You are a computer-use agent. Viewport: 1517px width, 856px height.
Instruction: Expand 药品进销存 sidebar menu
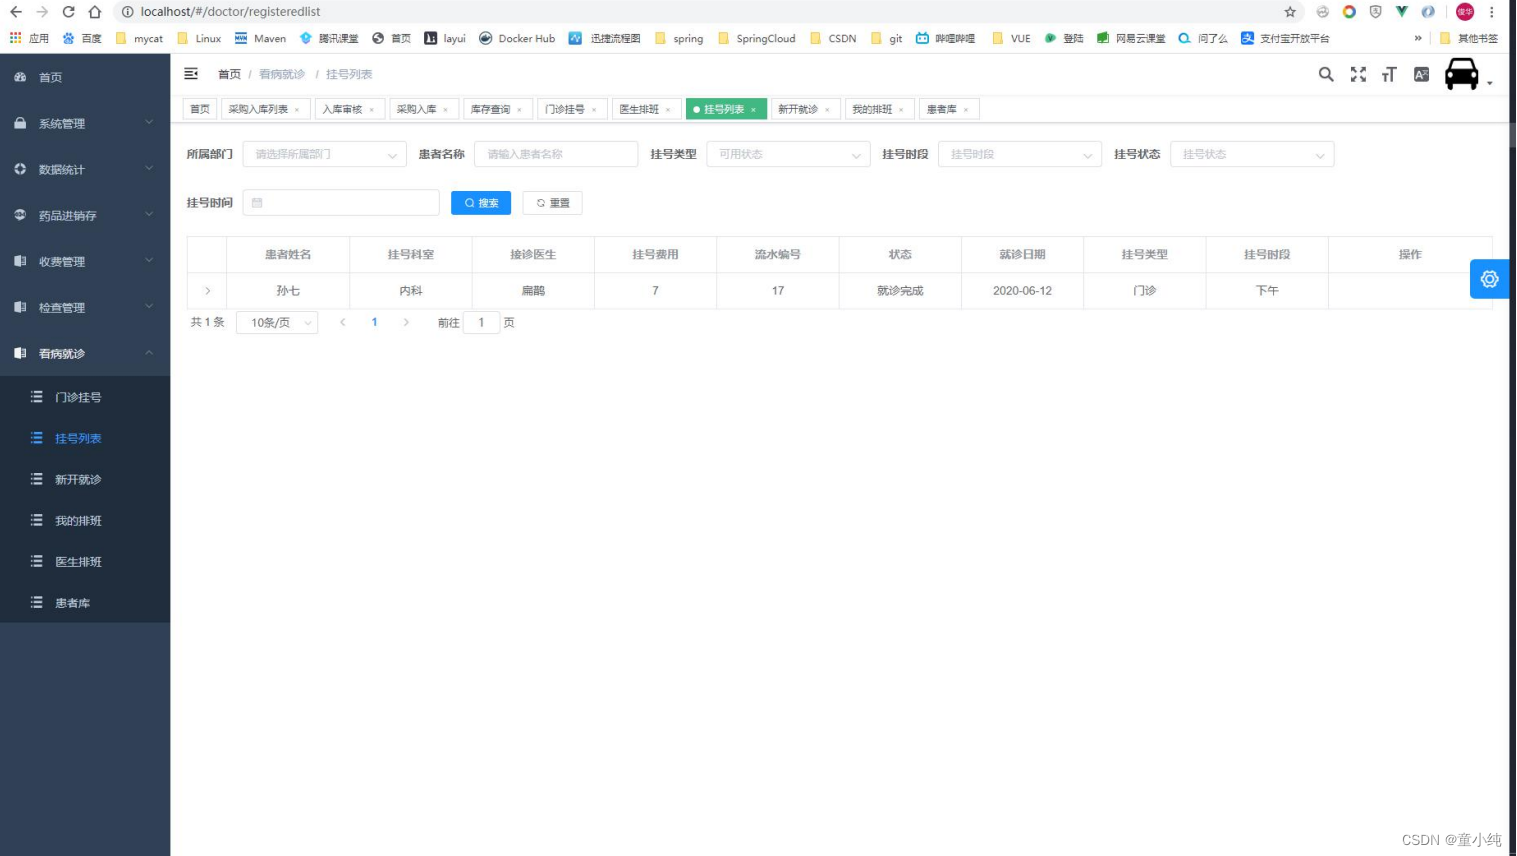pyautogui.click(x=85, y=215)
